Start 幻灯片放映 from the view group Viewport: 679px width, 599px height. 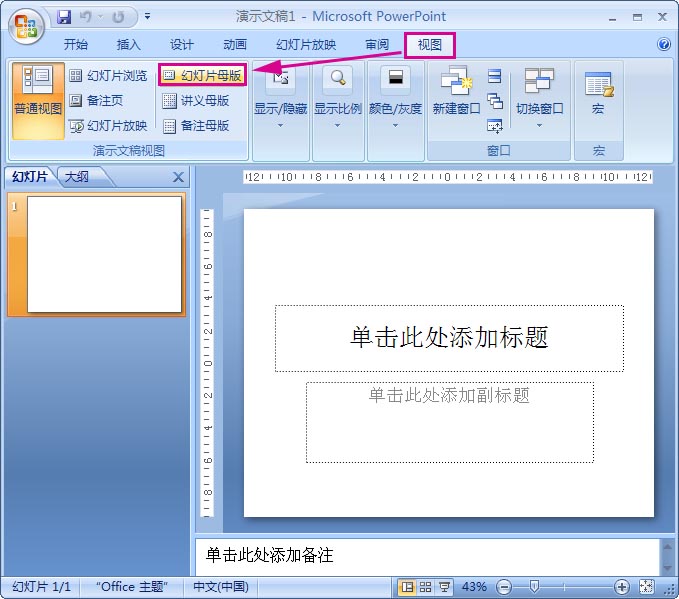click(x=108, y=126)
